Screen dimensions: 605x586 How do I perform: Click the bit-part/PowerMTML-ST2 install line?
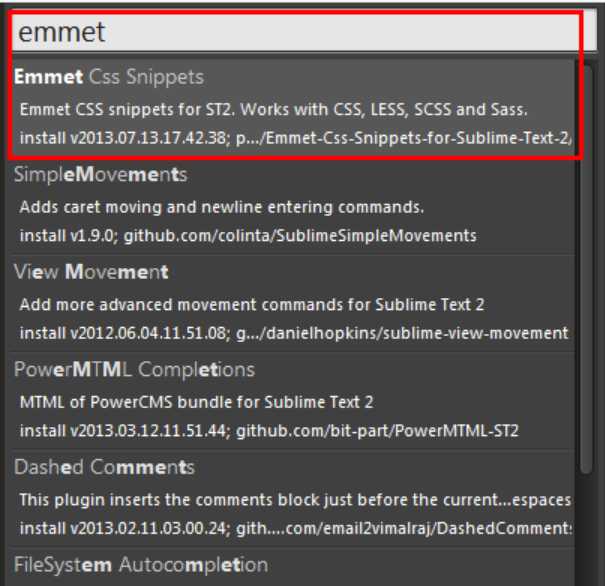(268, 430)
